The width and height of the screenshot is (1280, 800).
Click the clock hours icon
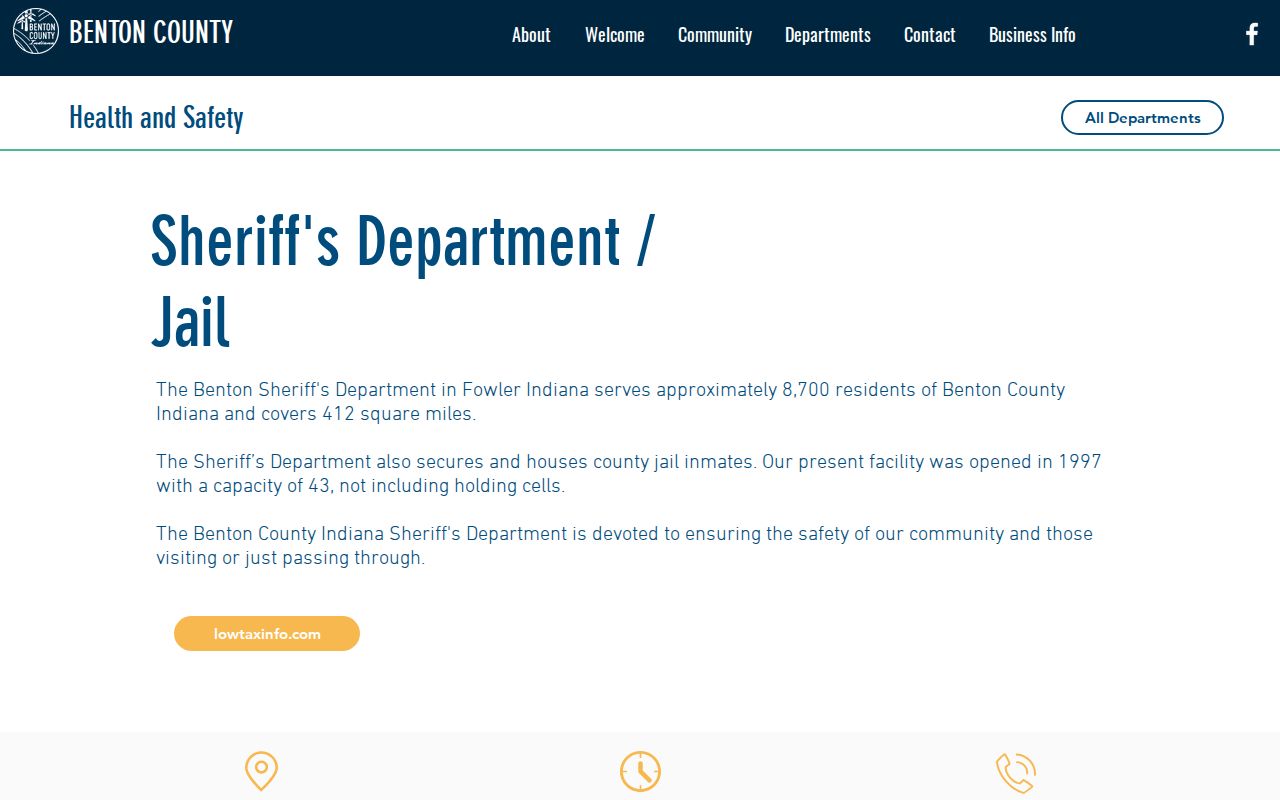point(640,772)
